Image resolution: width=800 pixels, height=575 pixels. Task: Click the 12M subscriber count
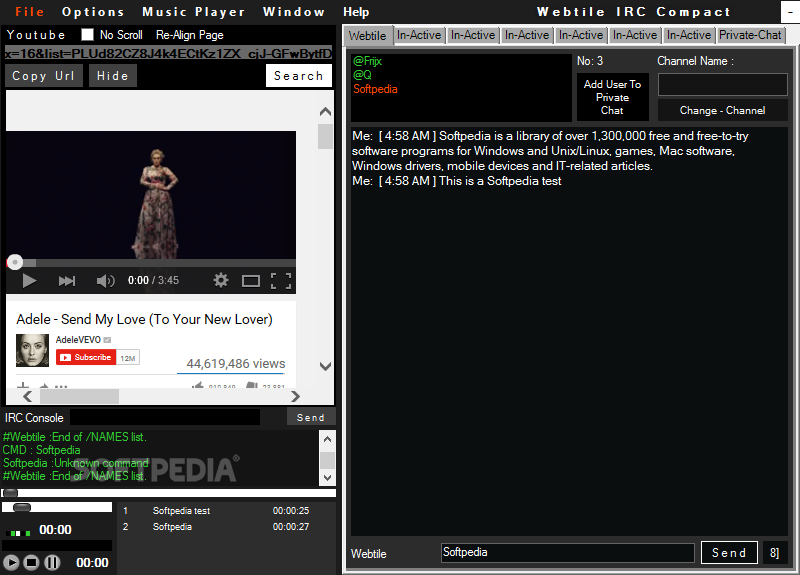pos(128,358)
